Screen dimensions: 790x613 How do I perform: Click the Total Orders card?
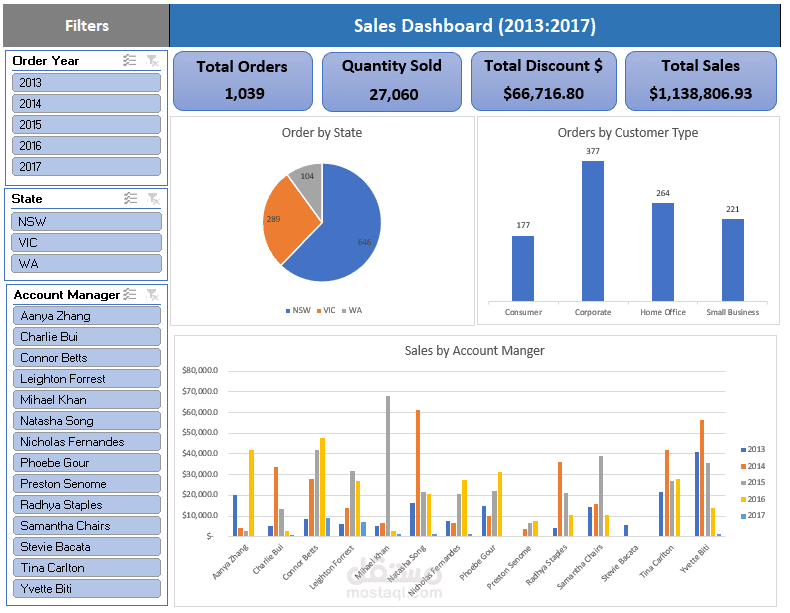click(243, 81)
